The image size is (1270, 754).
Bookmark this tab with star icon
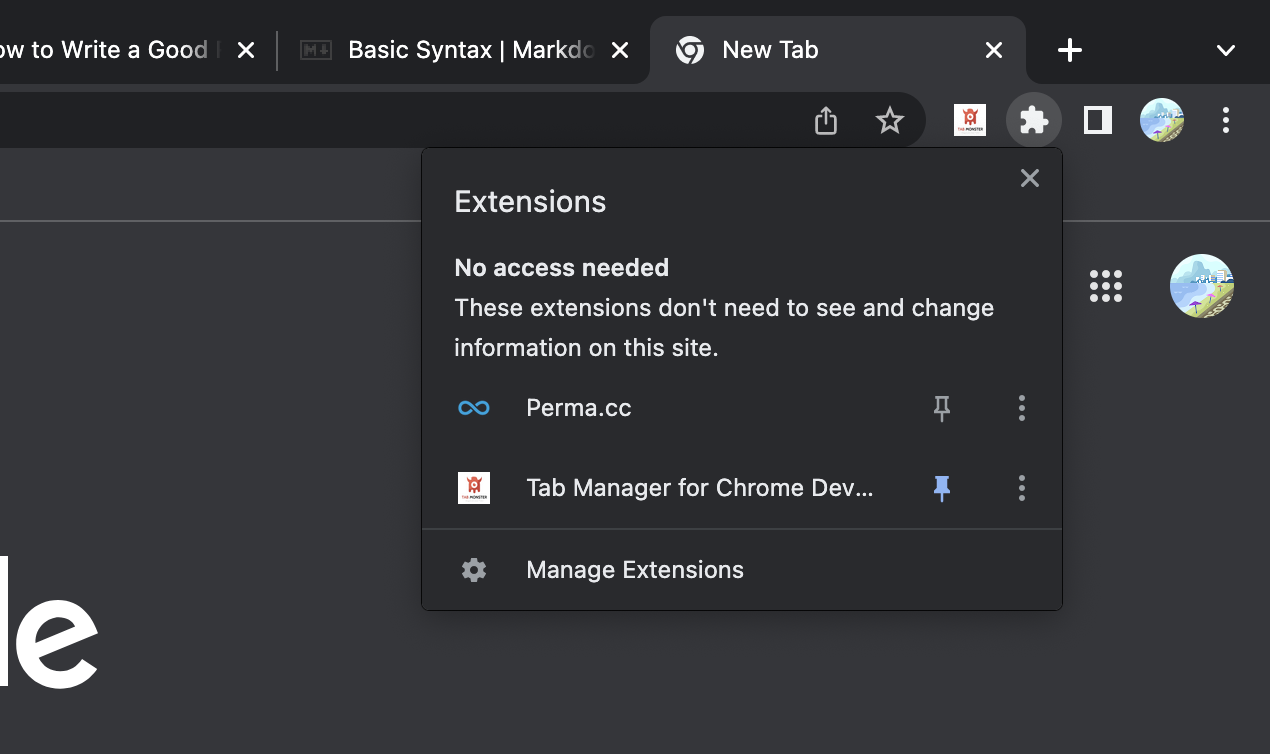(x=889, y=121)
